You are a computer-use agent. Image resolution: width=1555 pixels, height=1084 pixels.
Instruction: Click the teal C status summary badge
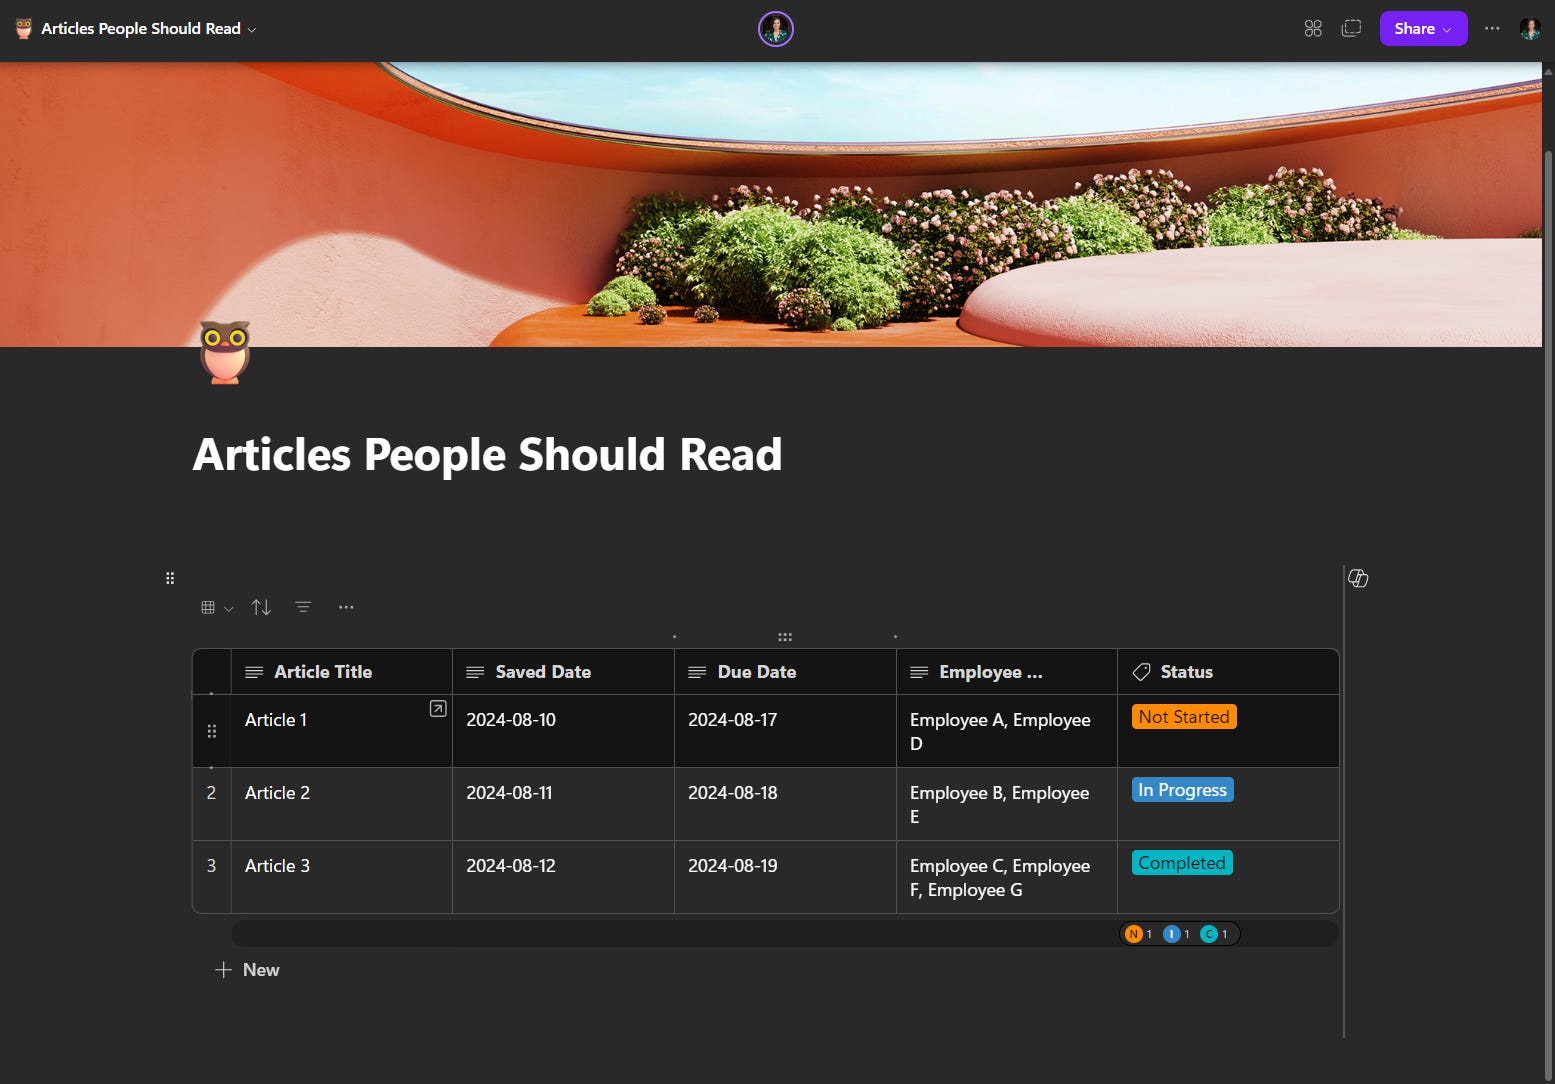point(1209,934)
